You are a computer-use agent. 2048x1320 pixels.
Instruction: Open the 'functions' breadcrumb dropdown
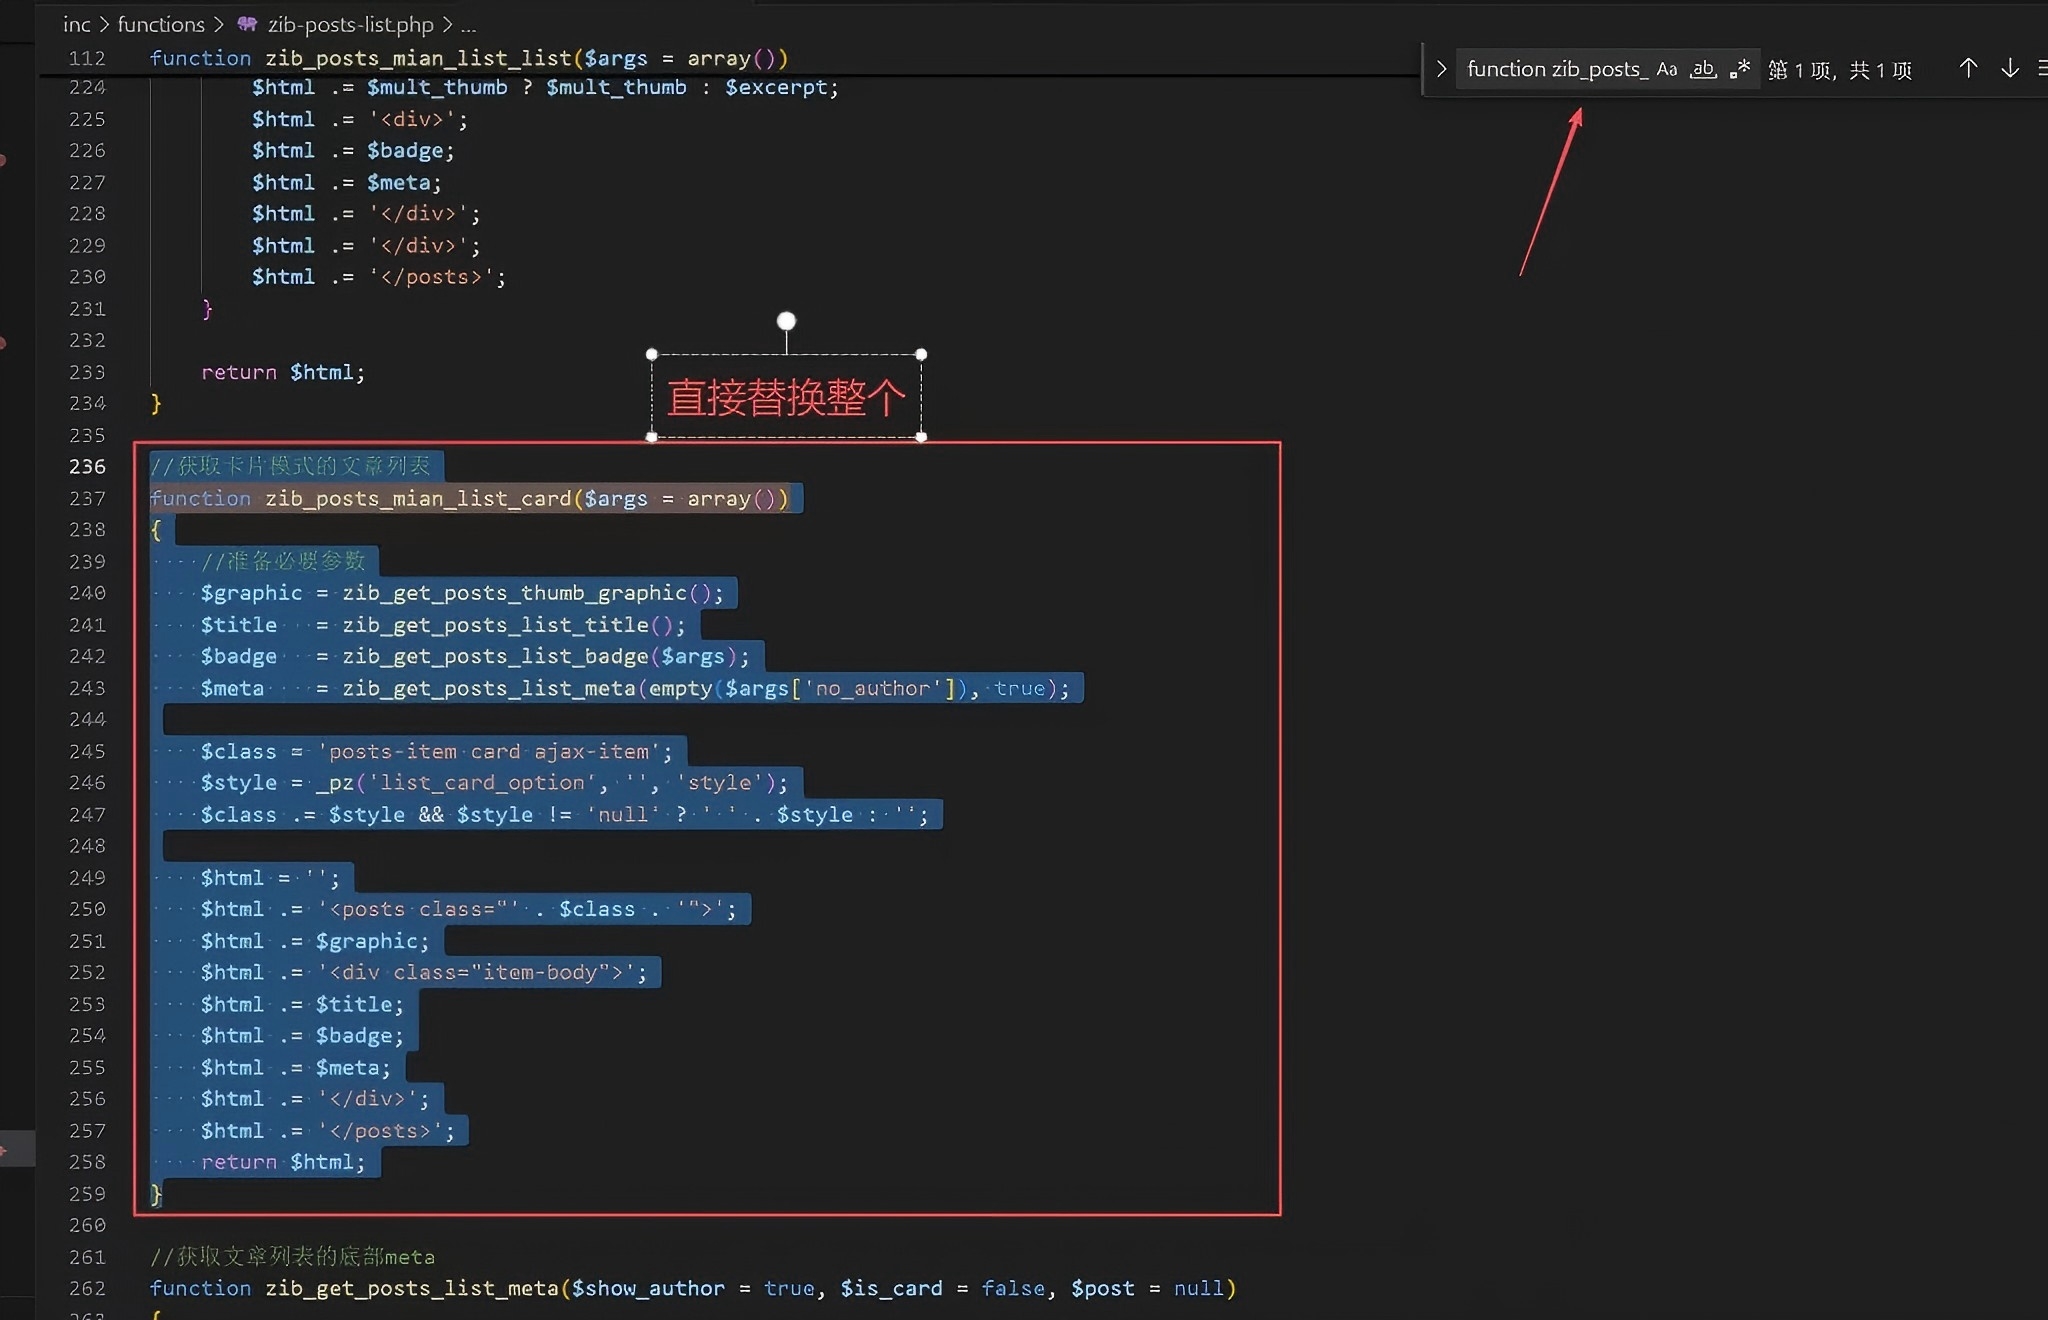pos(160,24)
